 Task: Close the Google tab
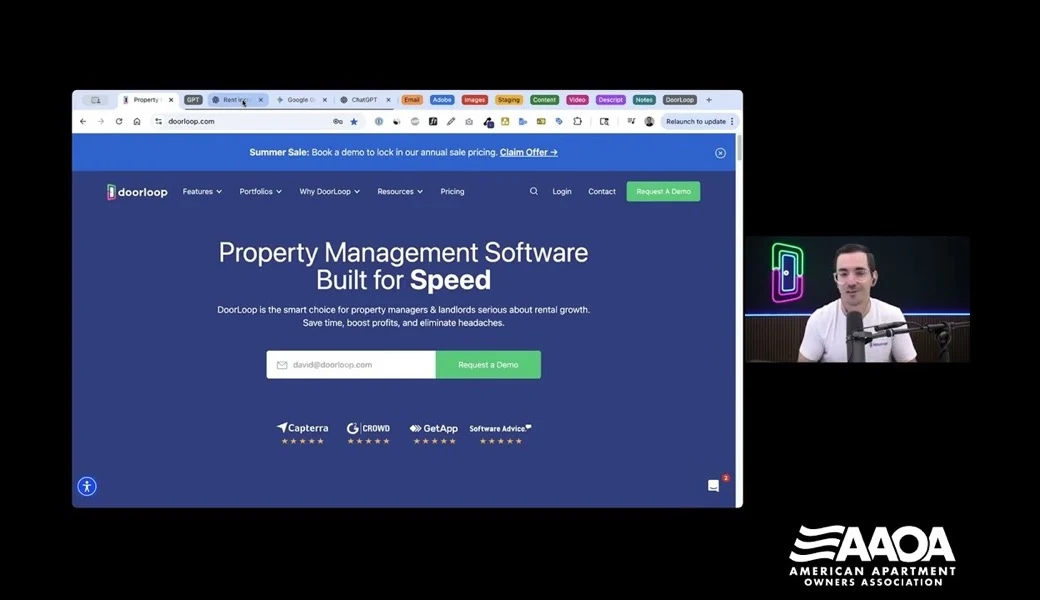click(x=324, y=100)
